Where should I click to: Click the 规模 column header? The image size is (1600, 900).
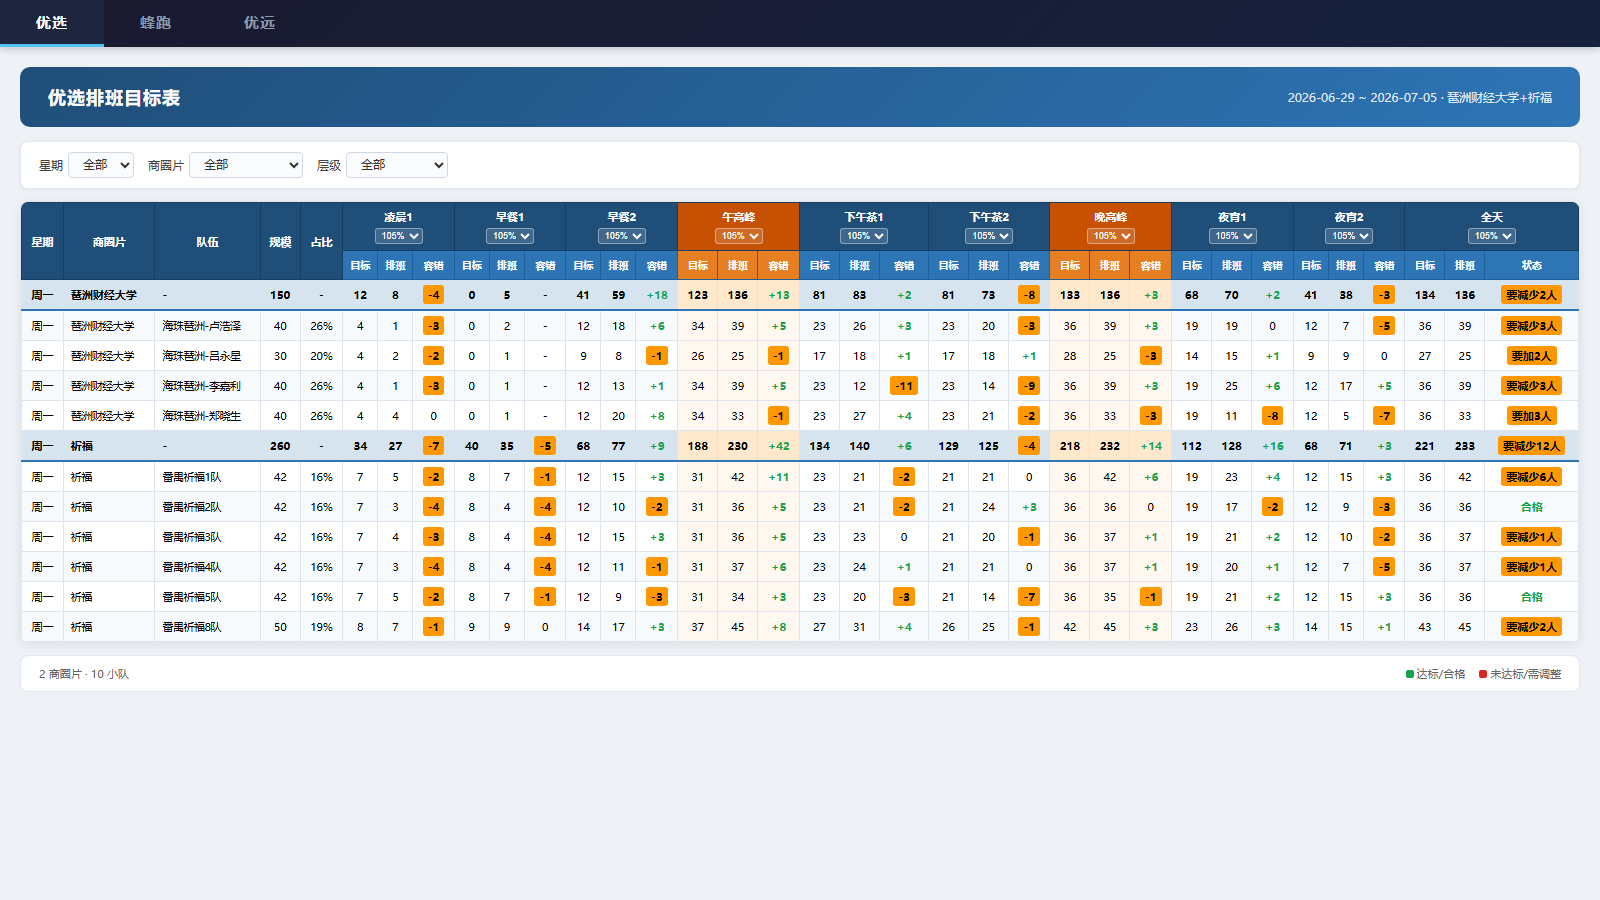point(280,242)
